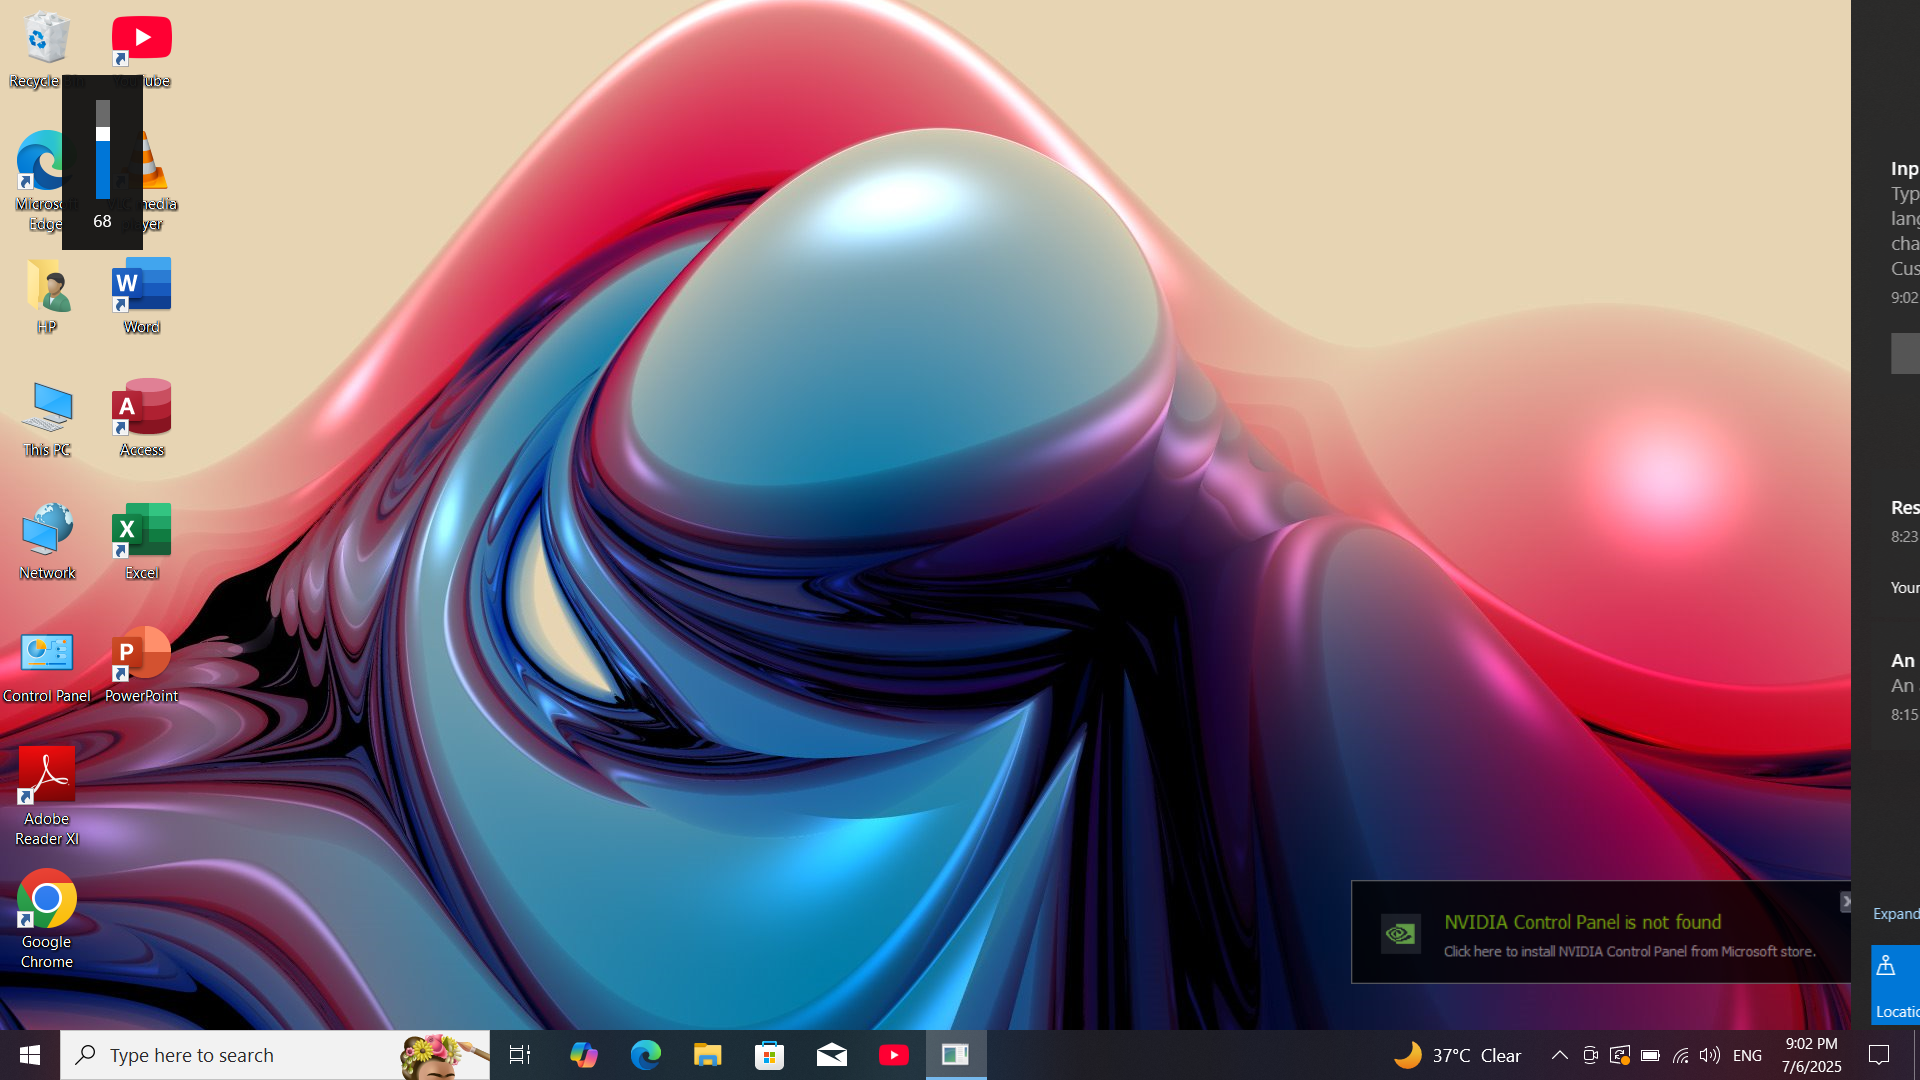Click the speaker volume tray icon
The height and width of the screenshot is (1080, 1920).
pyautogui.click(x=1710, y=1055)
